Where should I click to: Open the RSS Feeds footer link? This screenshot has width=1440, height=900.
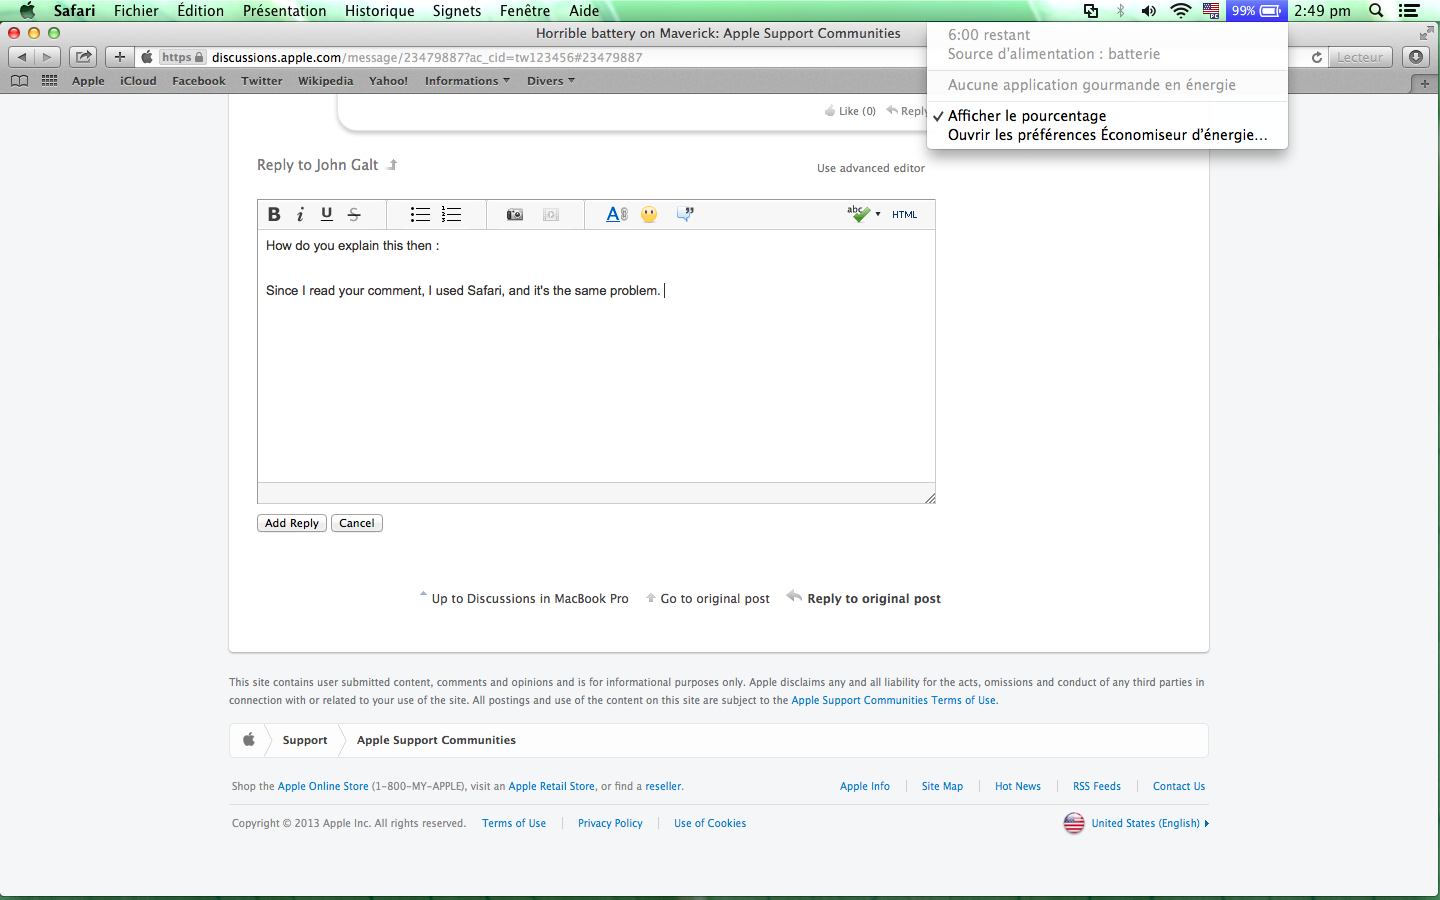pyautogui.click(x=1097, y=786)
